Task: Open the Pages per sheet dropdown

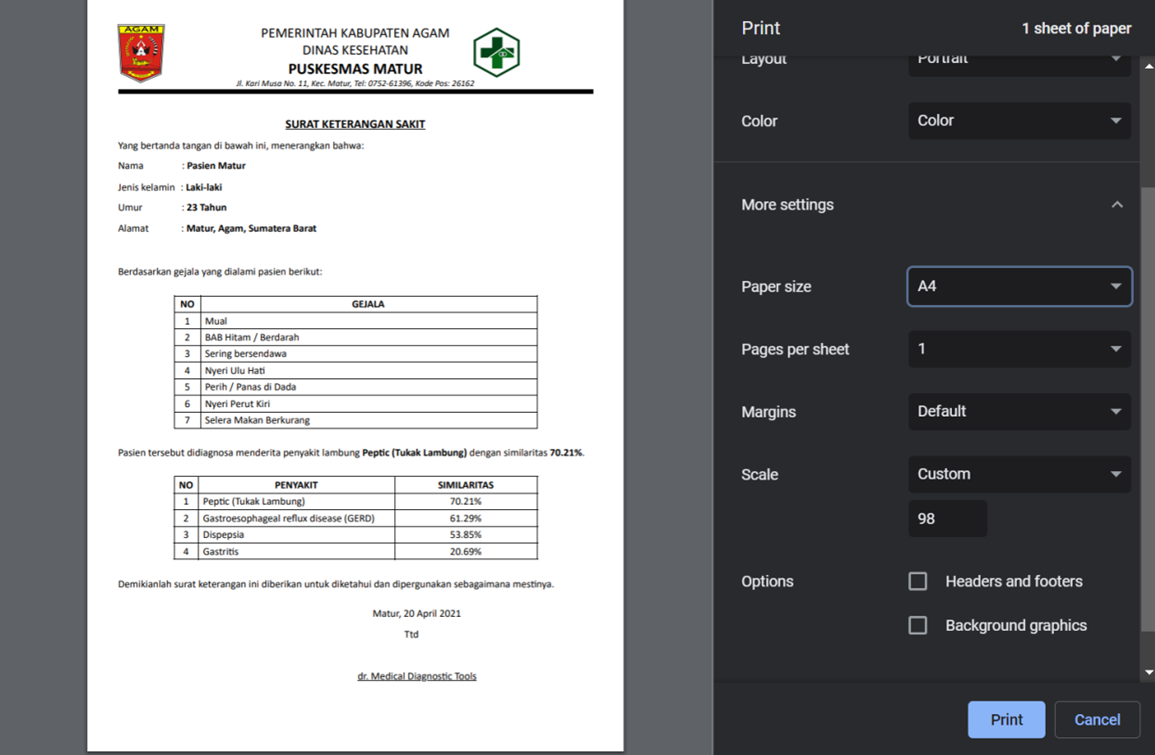Action: click(x=1019, y=349)
